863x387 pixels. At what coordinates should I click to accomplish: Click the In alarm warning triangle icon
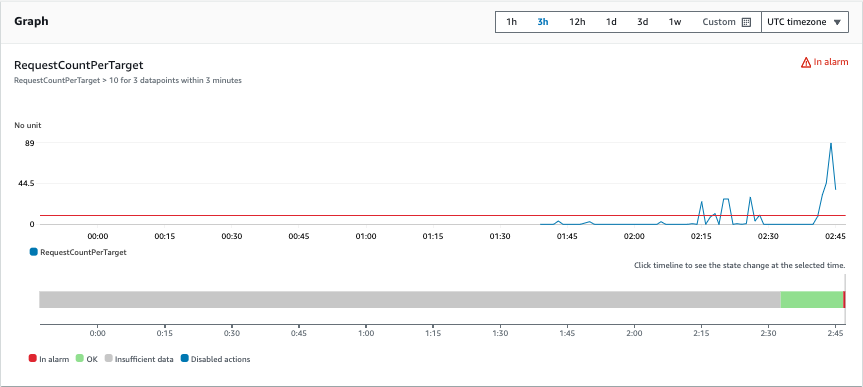(x=806, y=62)
